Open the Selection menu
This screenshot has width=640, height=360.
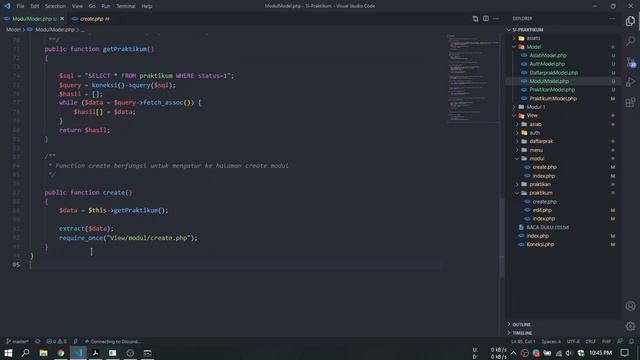coord(55,6)
